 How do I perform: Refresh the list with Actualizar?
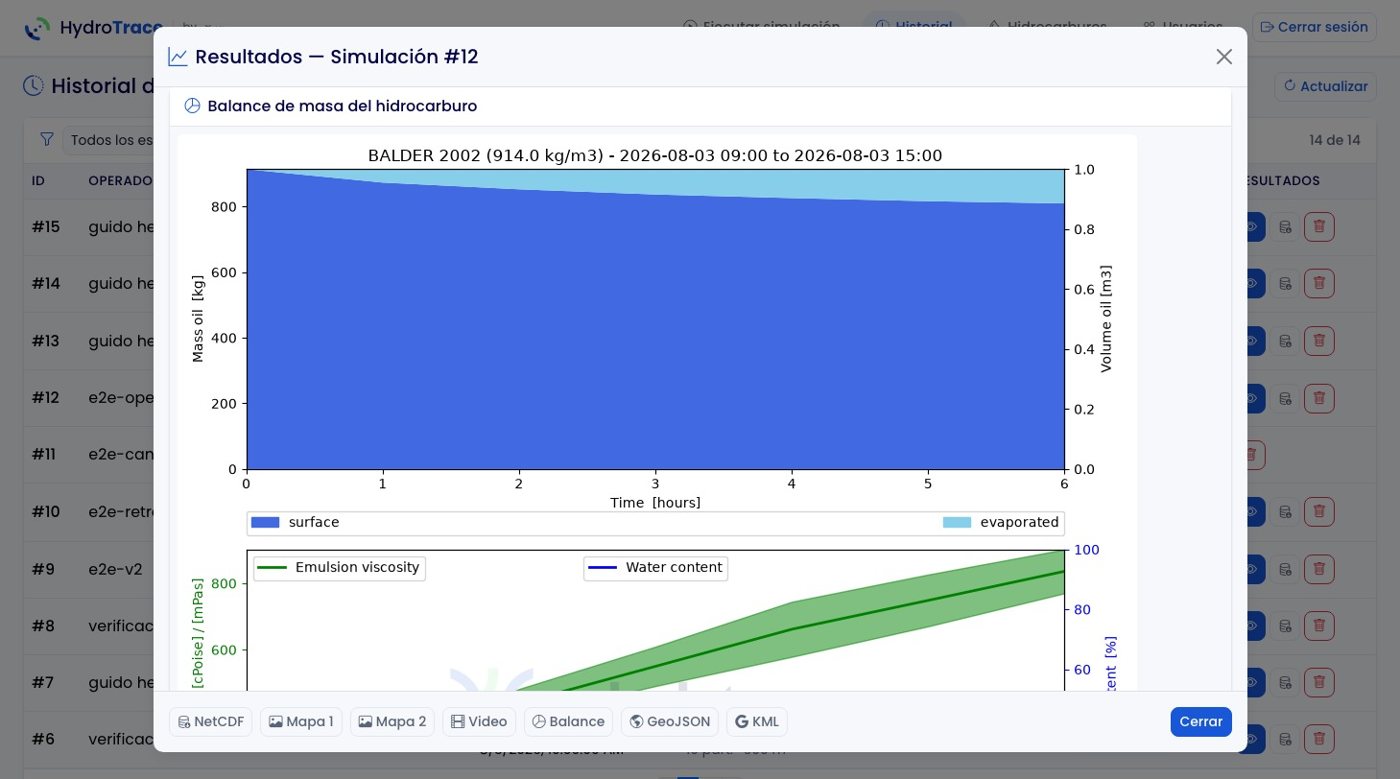pyautogui.click(x=1325, y=86)
